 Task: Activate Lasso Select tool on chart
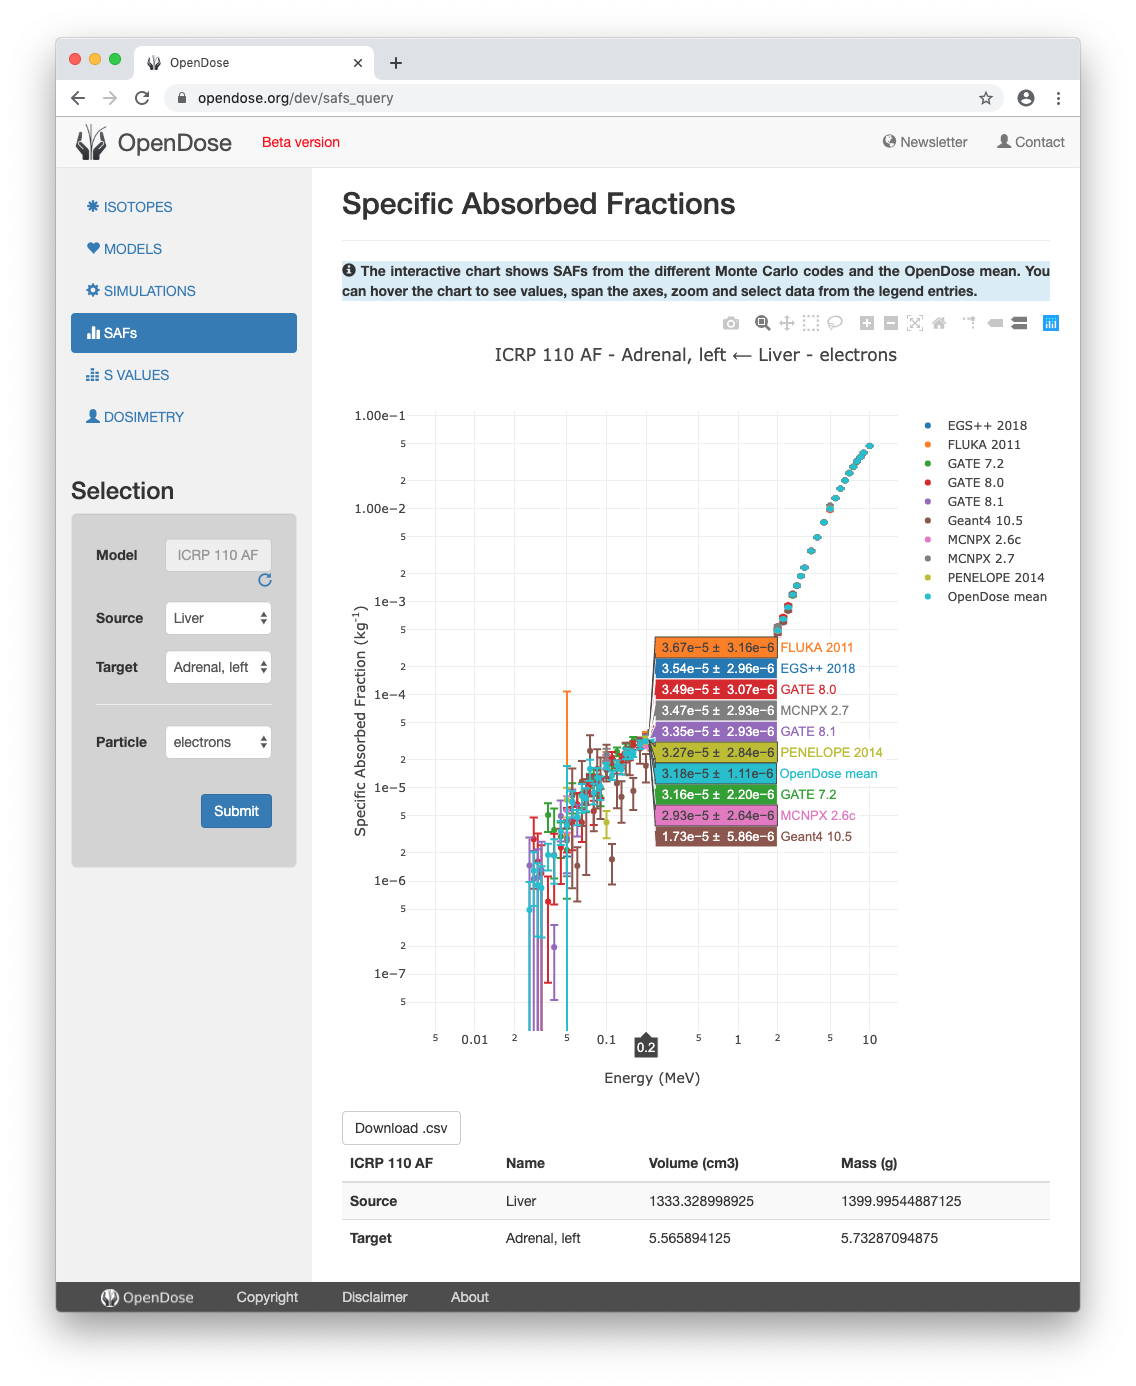click(x=835, y=323)
